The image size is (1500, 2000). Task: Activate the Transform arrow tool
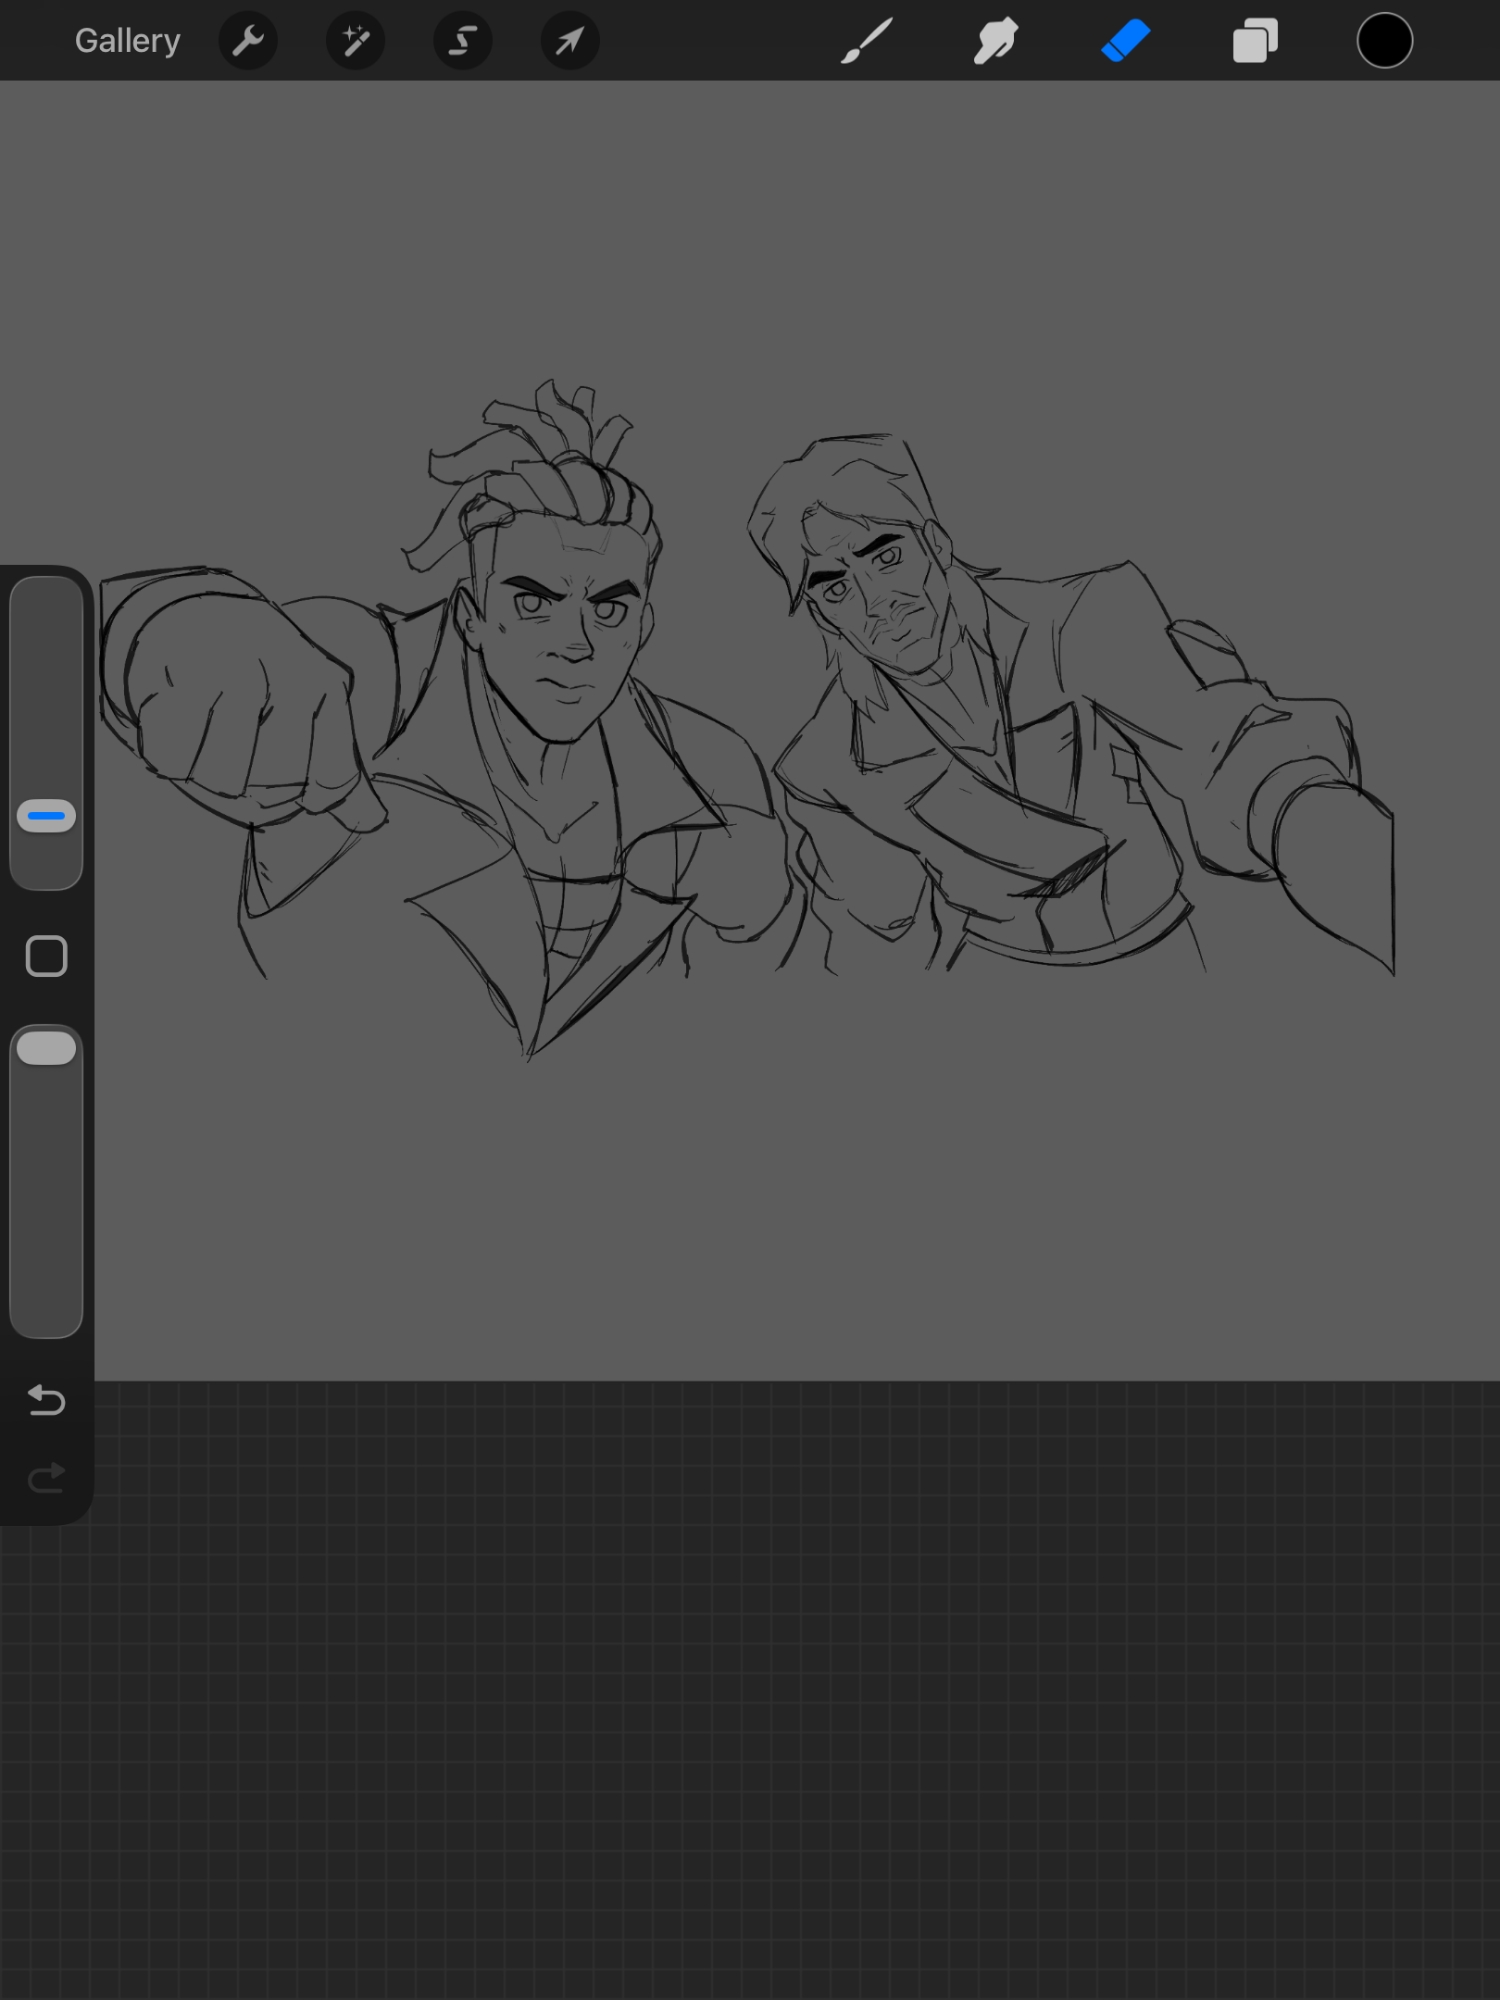[569, 41]
